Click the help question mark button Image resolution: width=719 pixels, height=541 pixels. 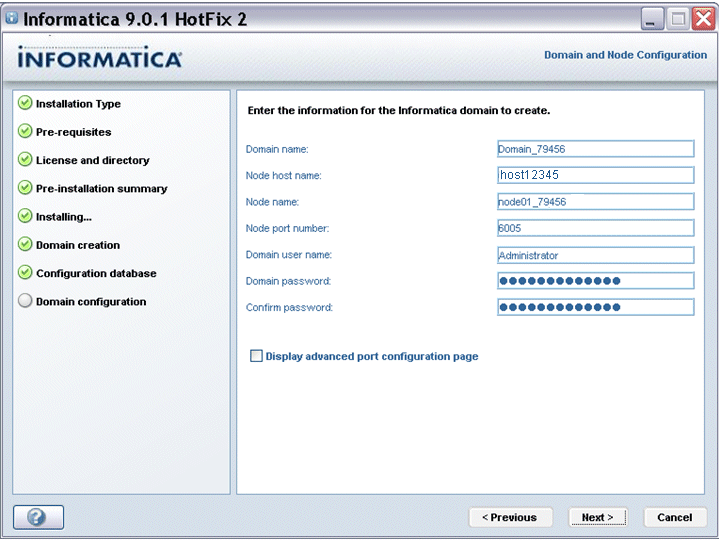click(x=38, y=517)
